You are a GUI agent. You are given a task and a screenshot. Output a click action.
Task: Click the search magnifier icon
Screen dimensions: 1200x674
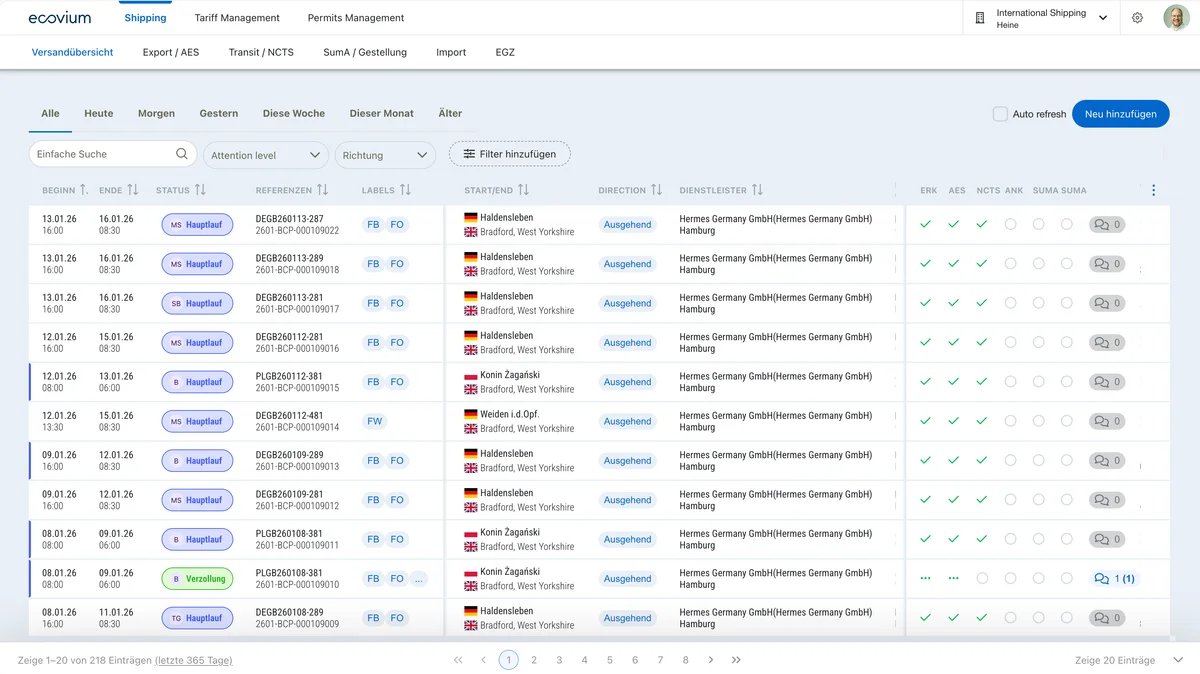coord(182,155)
